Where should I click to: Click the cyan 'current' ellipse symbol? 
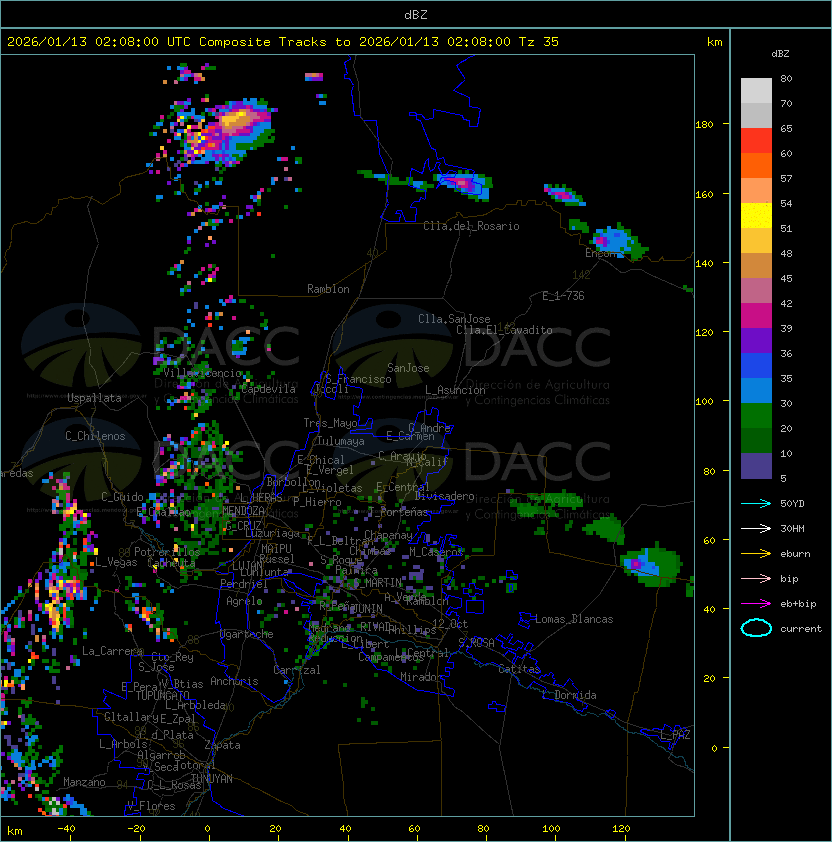(x=756, y=628)
